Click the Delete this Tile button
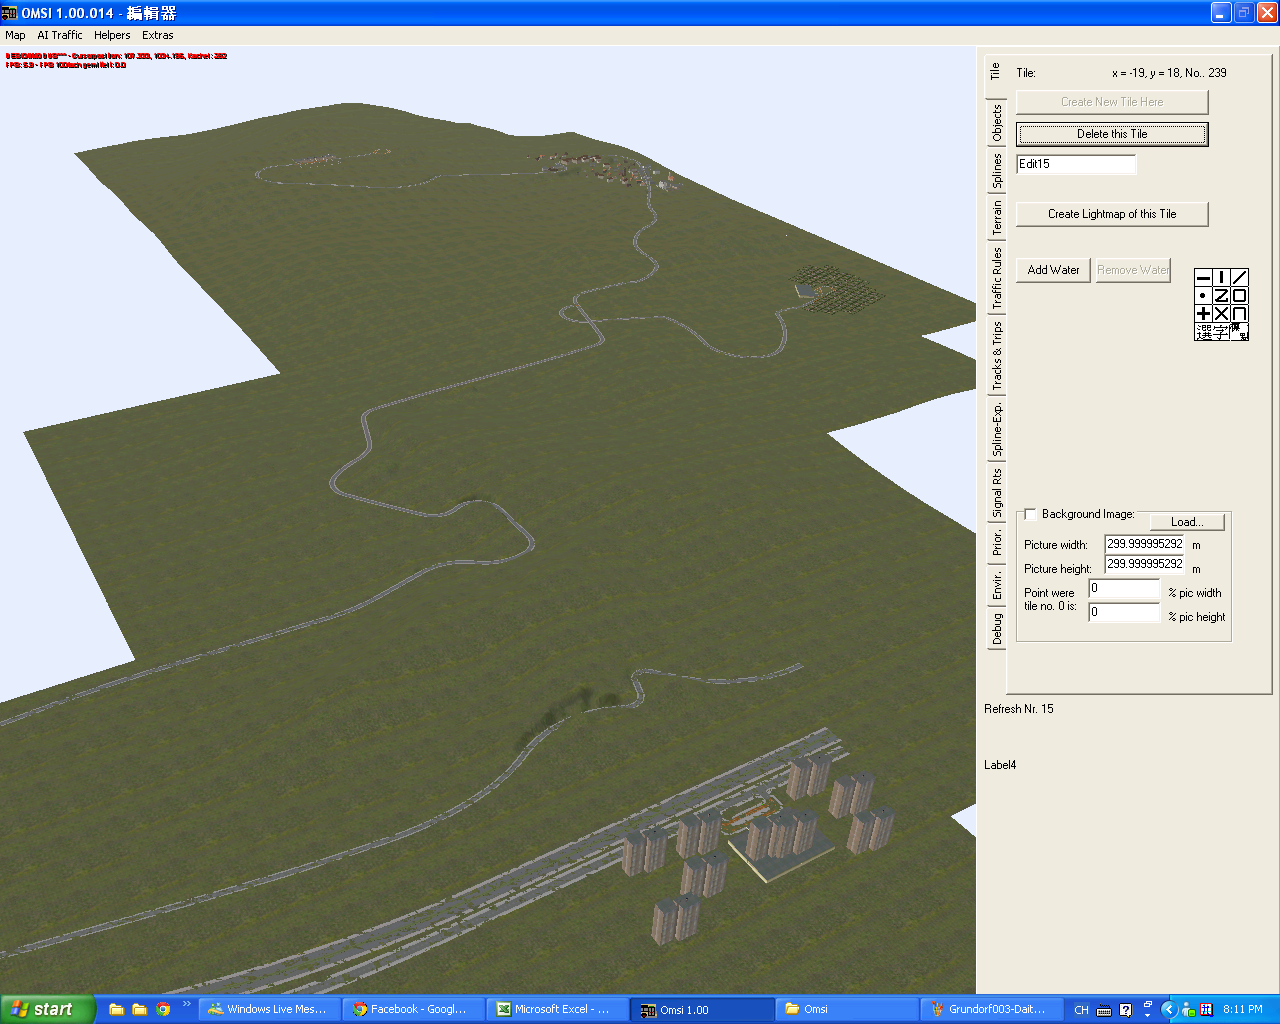1280x1024 pixels. [1112, 134]
